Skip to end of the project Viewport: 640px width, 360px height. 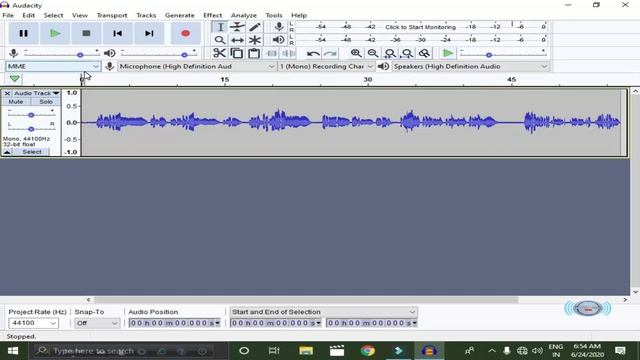pos(149,33)
